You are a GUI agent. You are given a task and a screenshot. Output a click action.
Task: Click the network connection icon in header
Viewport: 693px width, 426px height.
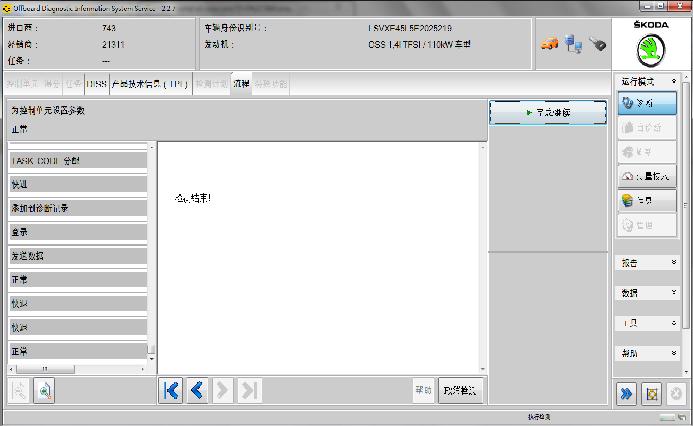573,44
